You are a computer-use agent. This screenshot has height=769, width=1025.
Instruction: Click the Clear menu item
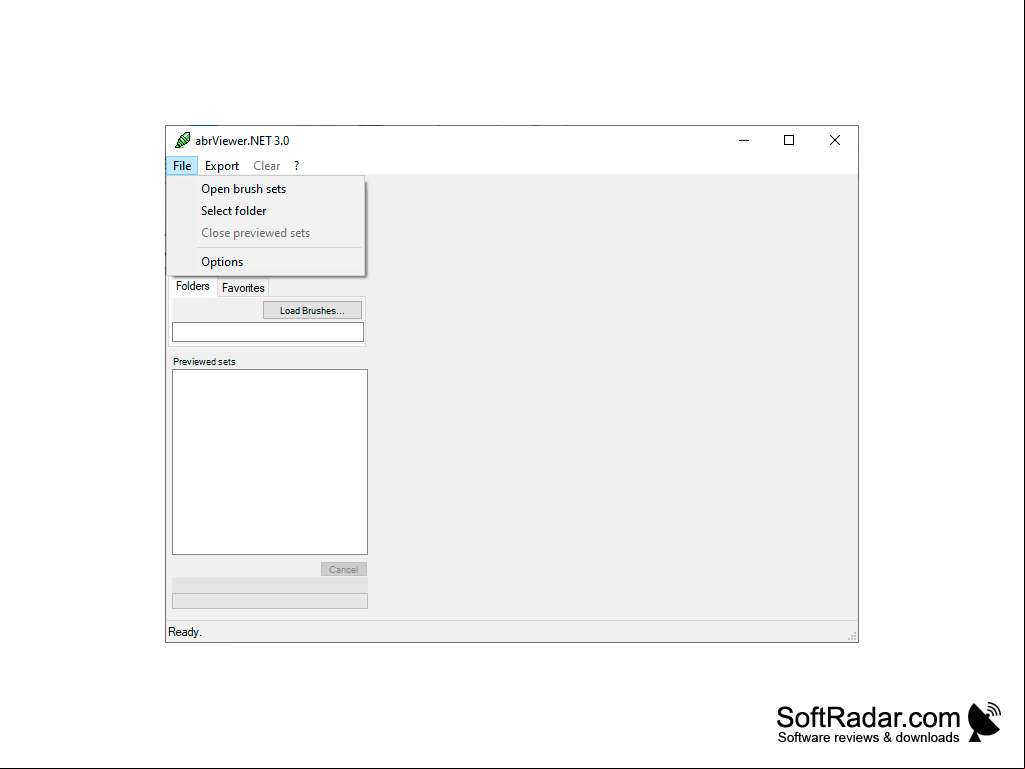pyautogui.click(x=267, y=165)
